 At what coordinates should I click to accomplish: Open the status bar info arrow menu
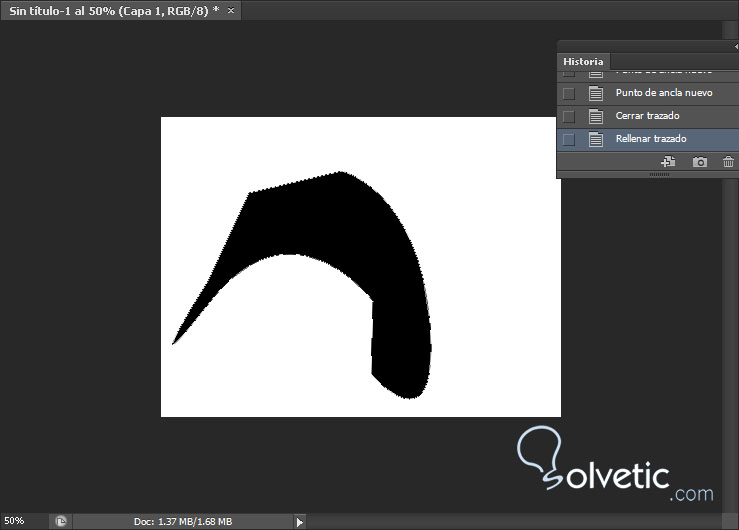tap(300, 522)
